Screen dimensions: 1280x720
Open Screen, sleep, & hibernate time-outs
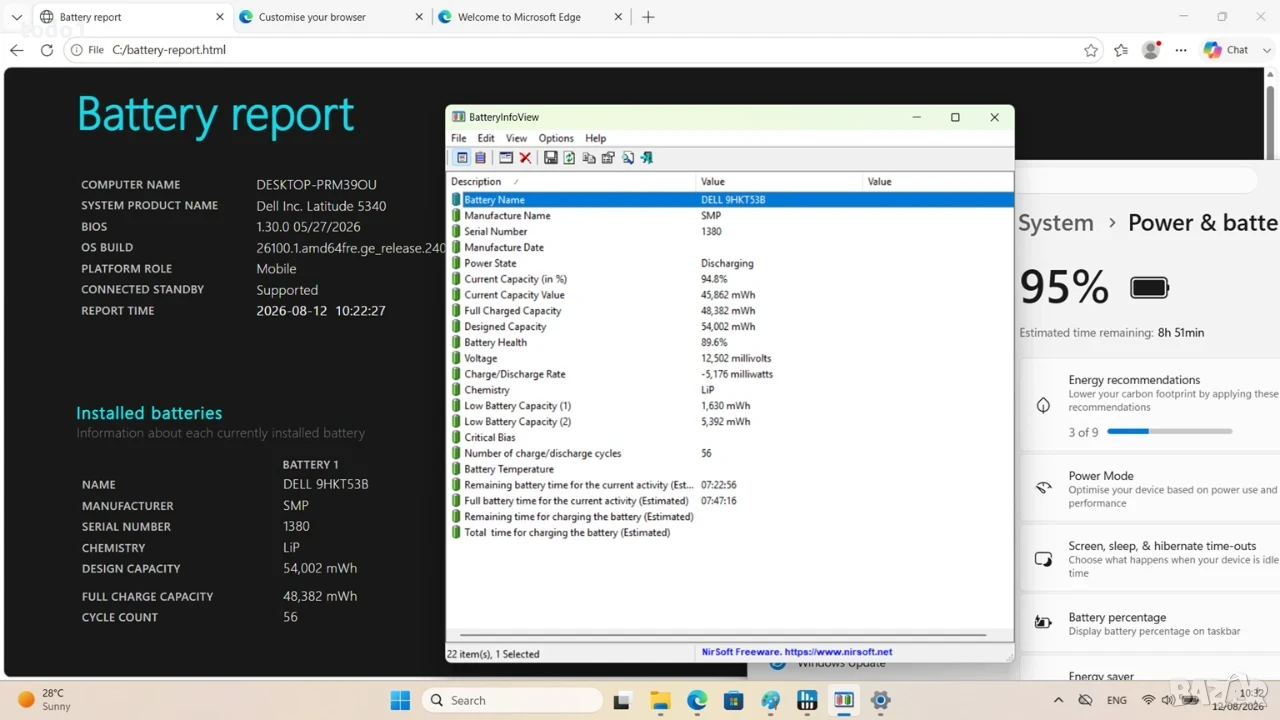pos(1150,559)
